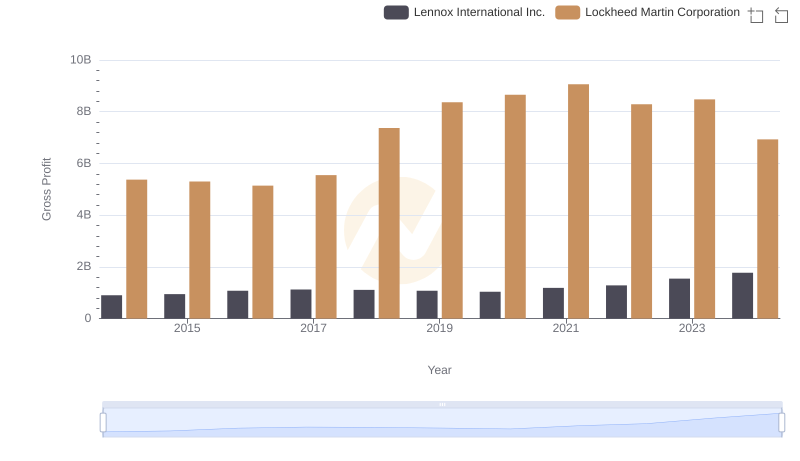Click the rightmost dark Lennox bar

742,296
